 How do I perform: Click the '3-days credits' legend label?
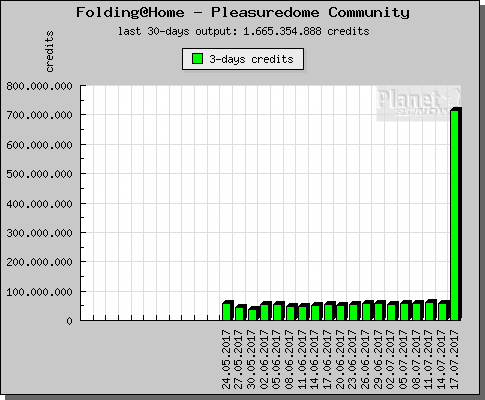pos(251,59)
